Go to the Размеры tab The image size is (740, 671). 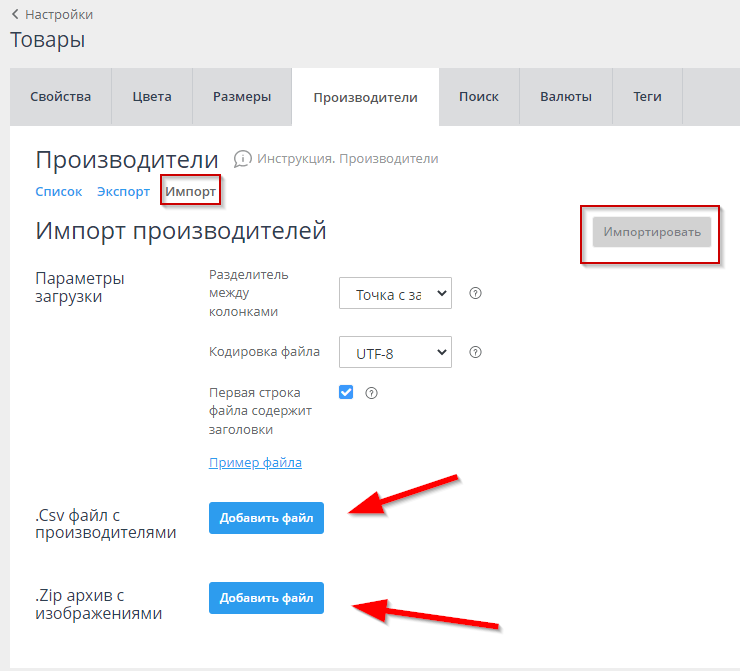[x=242, y=97]
